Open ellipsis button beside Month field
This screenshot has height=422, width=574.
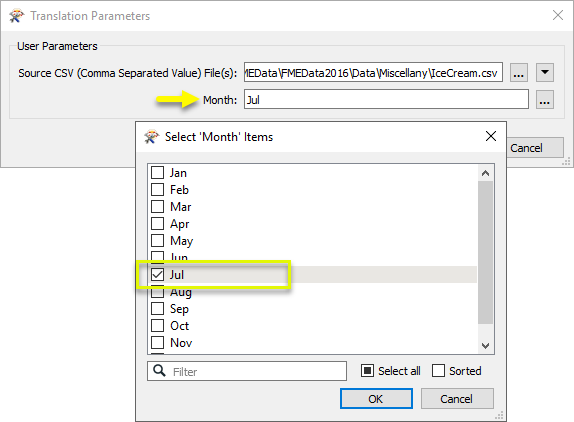[544, 100]
